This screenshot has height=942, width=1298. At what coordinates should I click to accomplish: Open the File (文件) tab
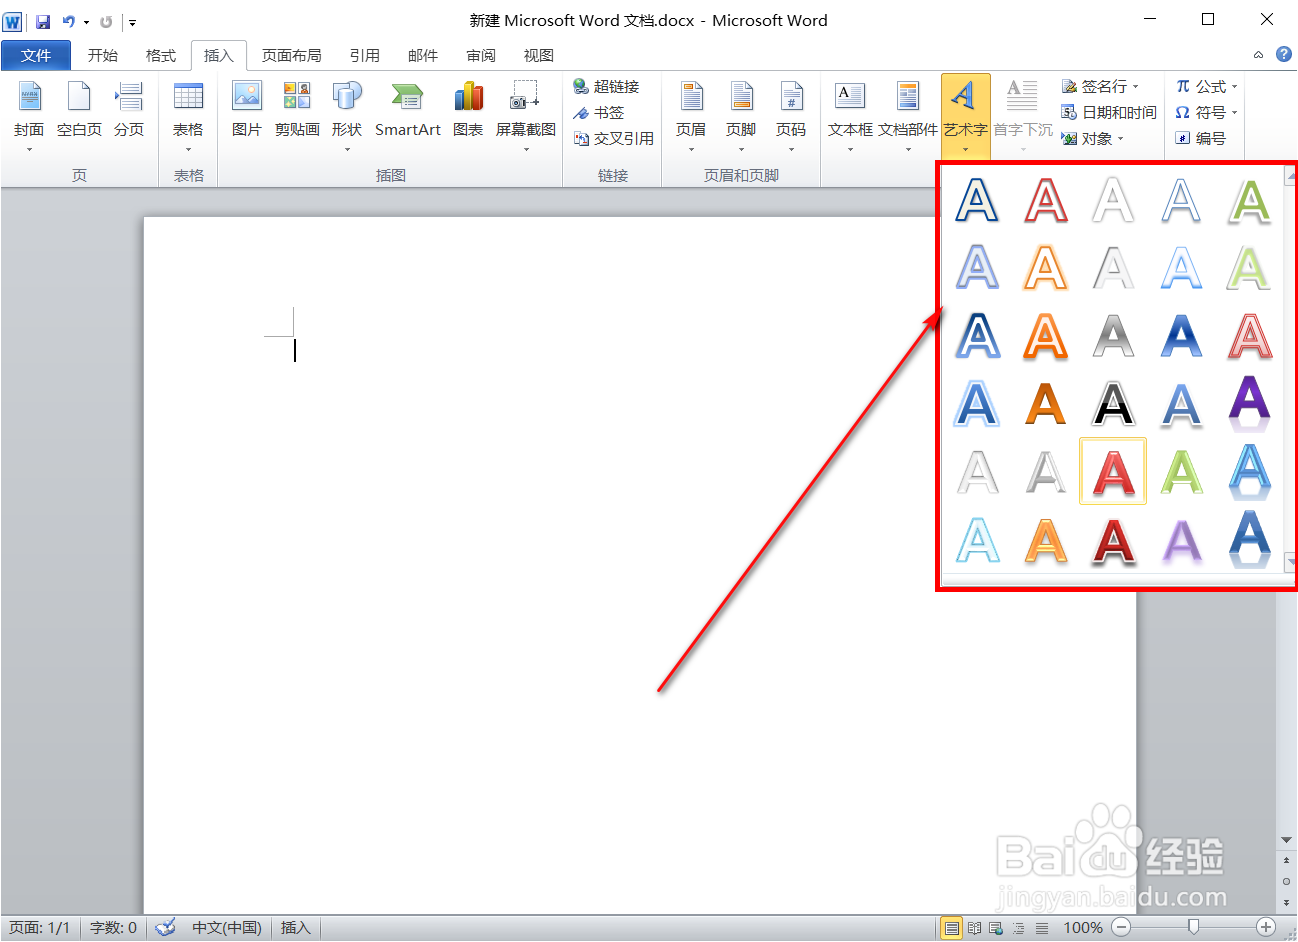tap(36, 55)
